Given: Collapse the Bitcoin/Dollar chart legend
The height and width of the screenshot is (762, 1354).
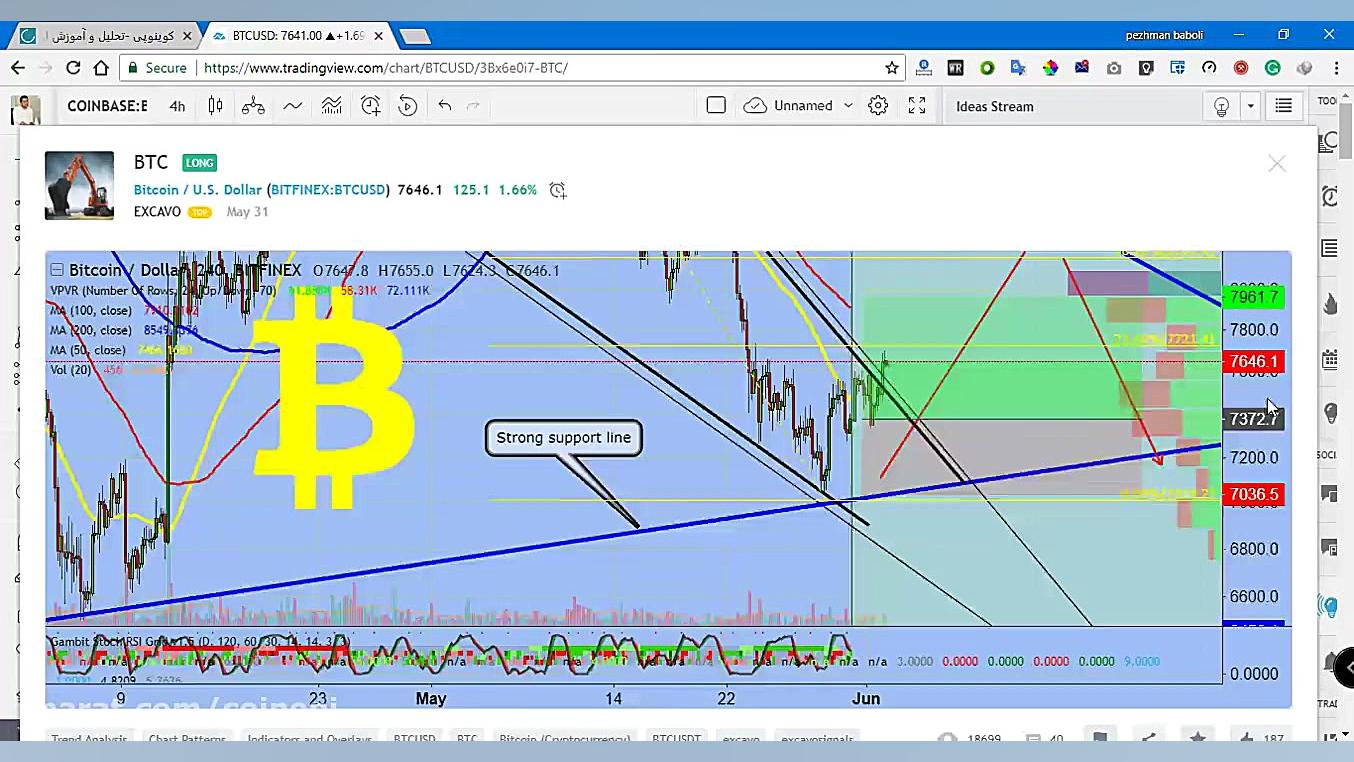Looking at the screenshot, I should click(x=57, y=270).
